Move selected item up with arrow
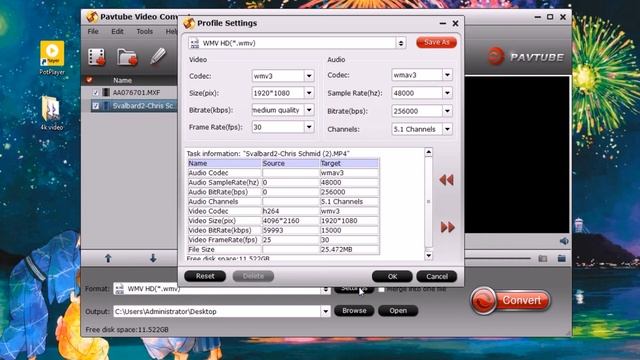 [108, 258]
